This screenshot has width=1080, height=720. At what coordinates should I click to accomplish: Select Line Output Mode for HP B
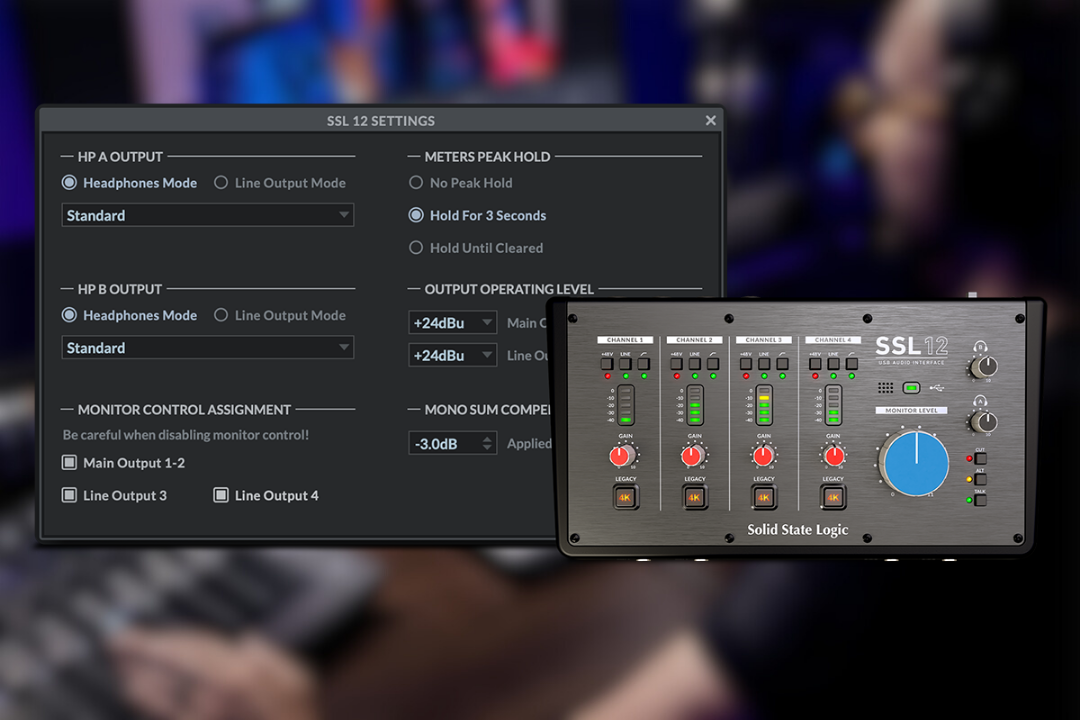(221, 315)
